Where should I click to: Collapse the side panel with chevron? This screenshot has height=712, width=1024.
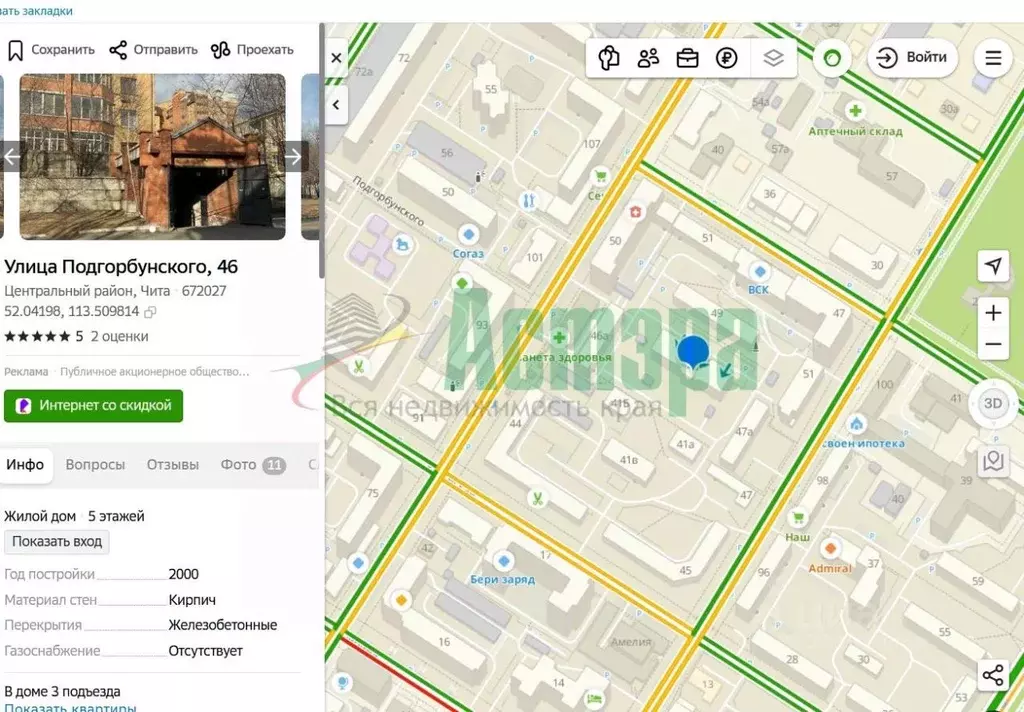tap(336, 105)
